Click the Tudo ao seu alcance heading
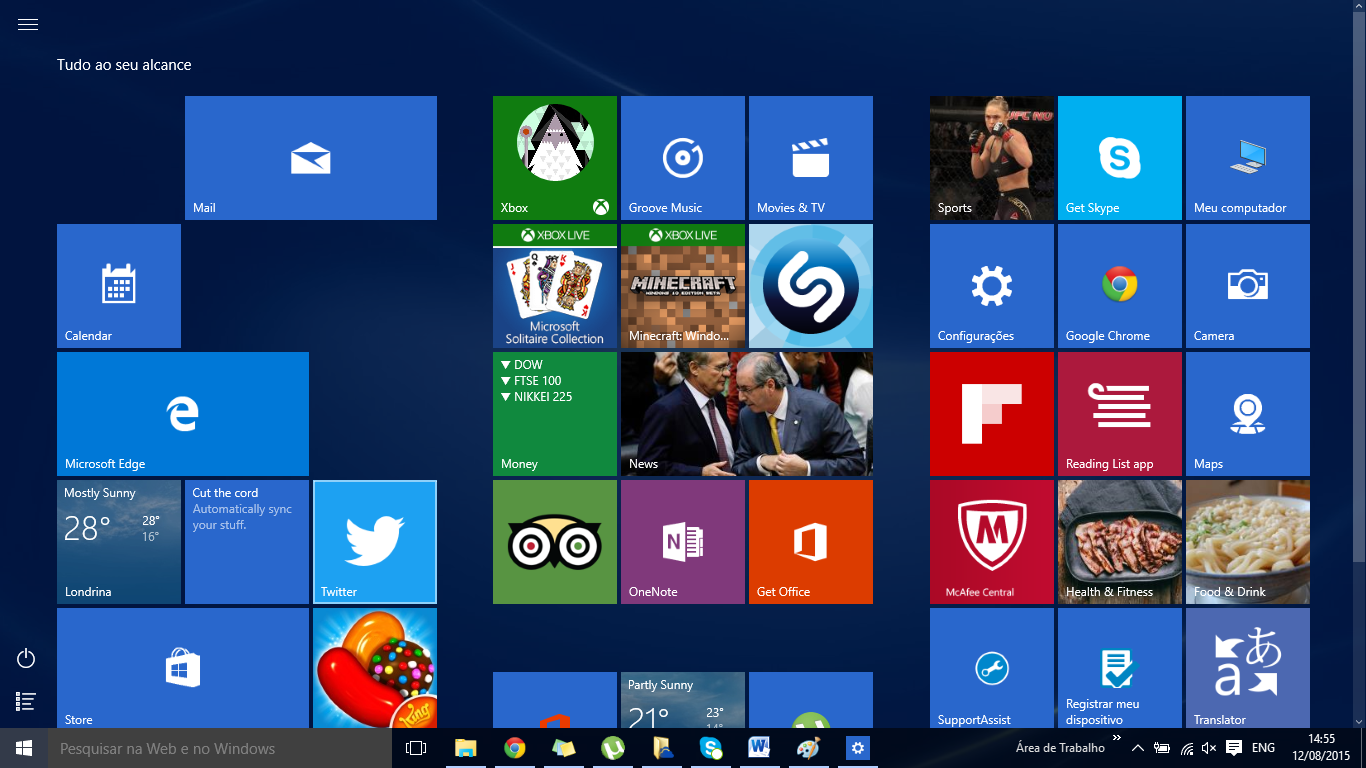This screenshot has width=1366, height=768. coord(124,65)
